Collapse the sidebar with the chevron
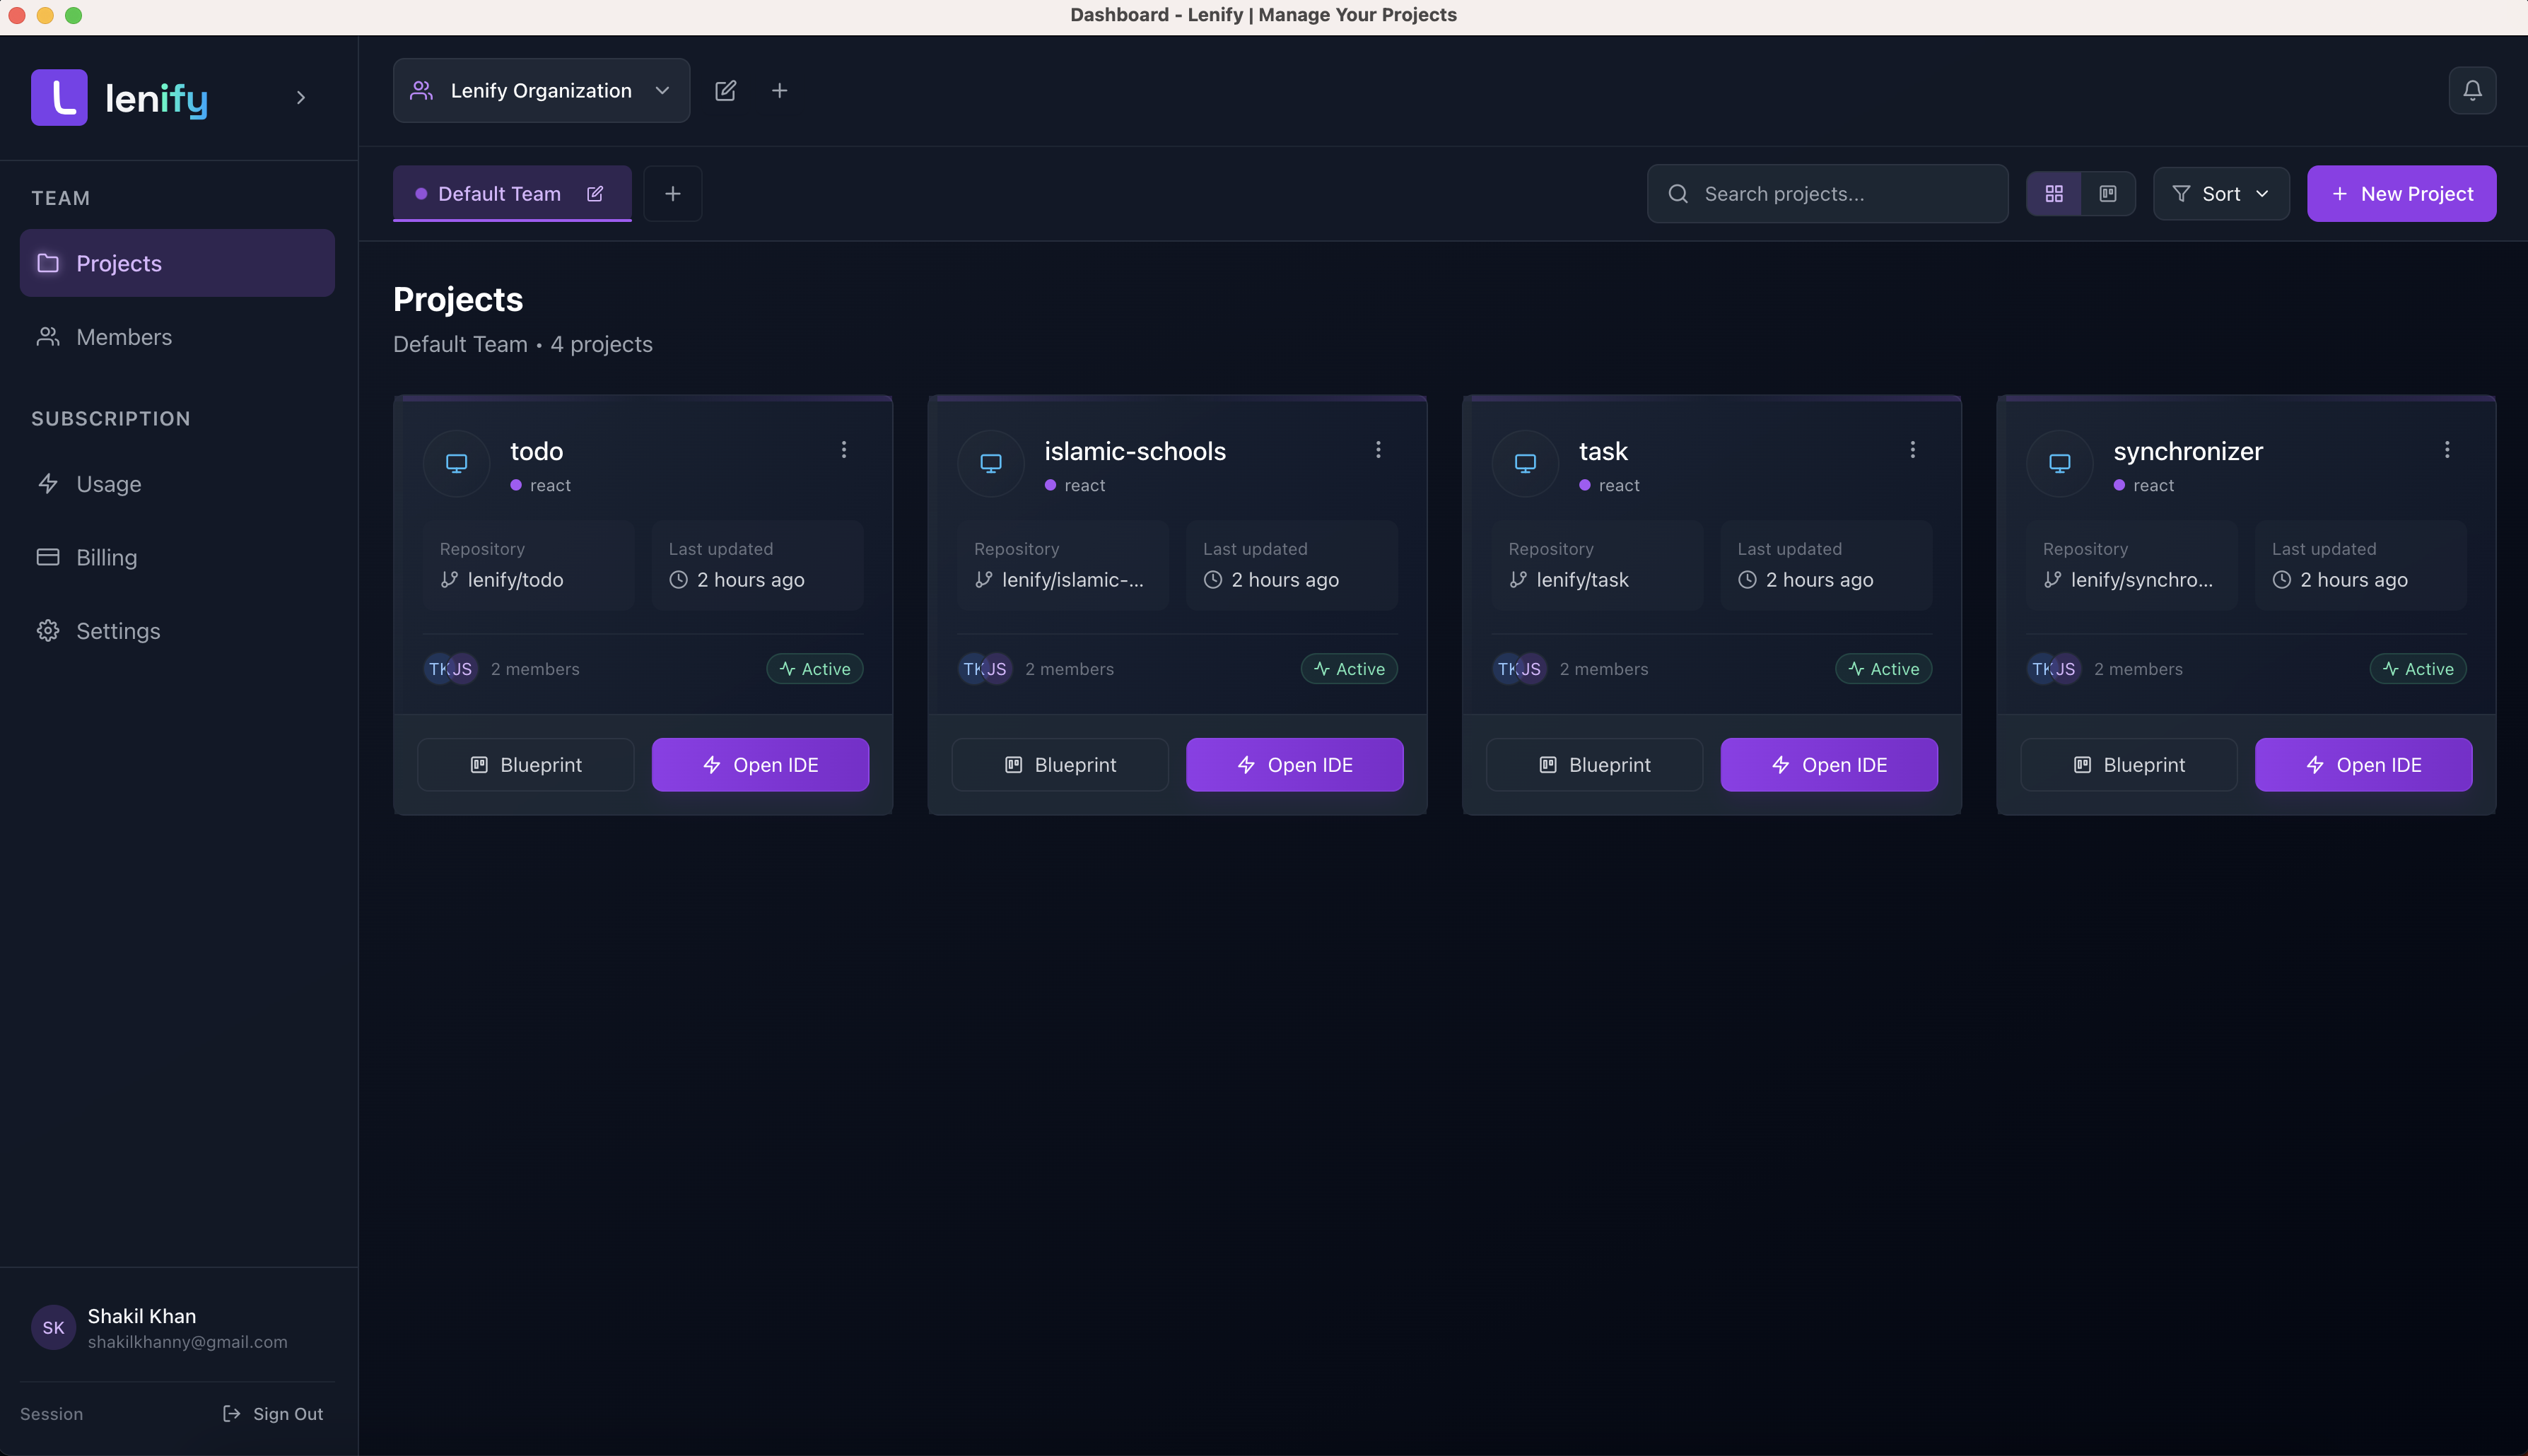 (300, 97)
